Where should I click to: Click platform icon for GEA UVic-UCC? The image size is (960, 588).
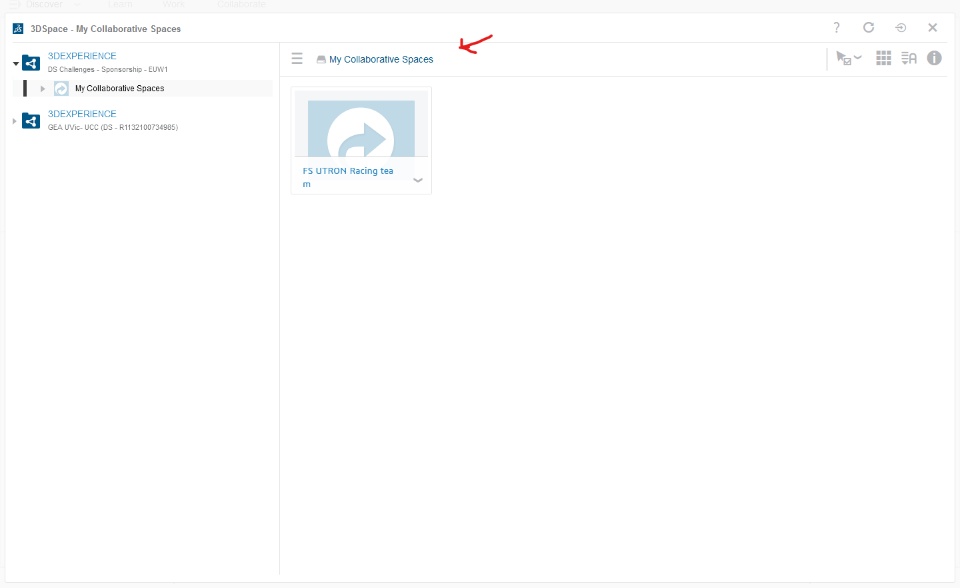(x=31, y=121)
